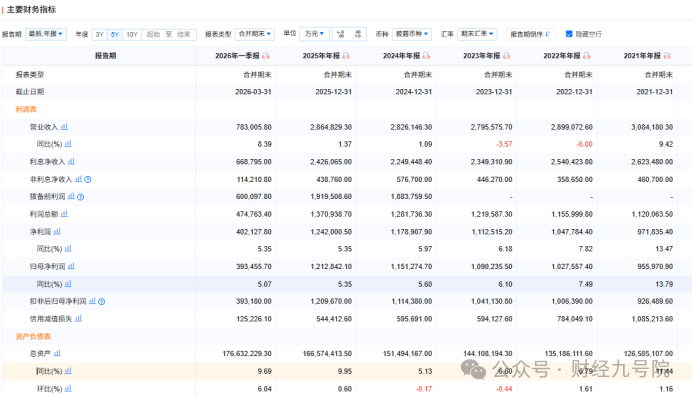This screenshot has height=397, width=692.
Task: Click the 截止日期 row label
Action: pos(30,92)
